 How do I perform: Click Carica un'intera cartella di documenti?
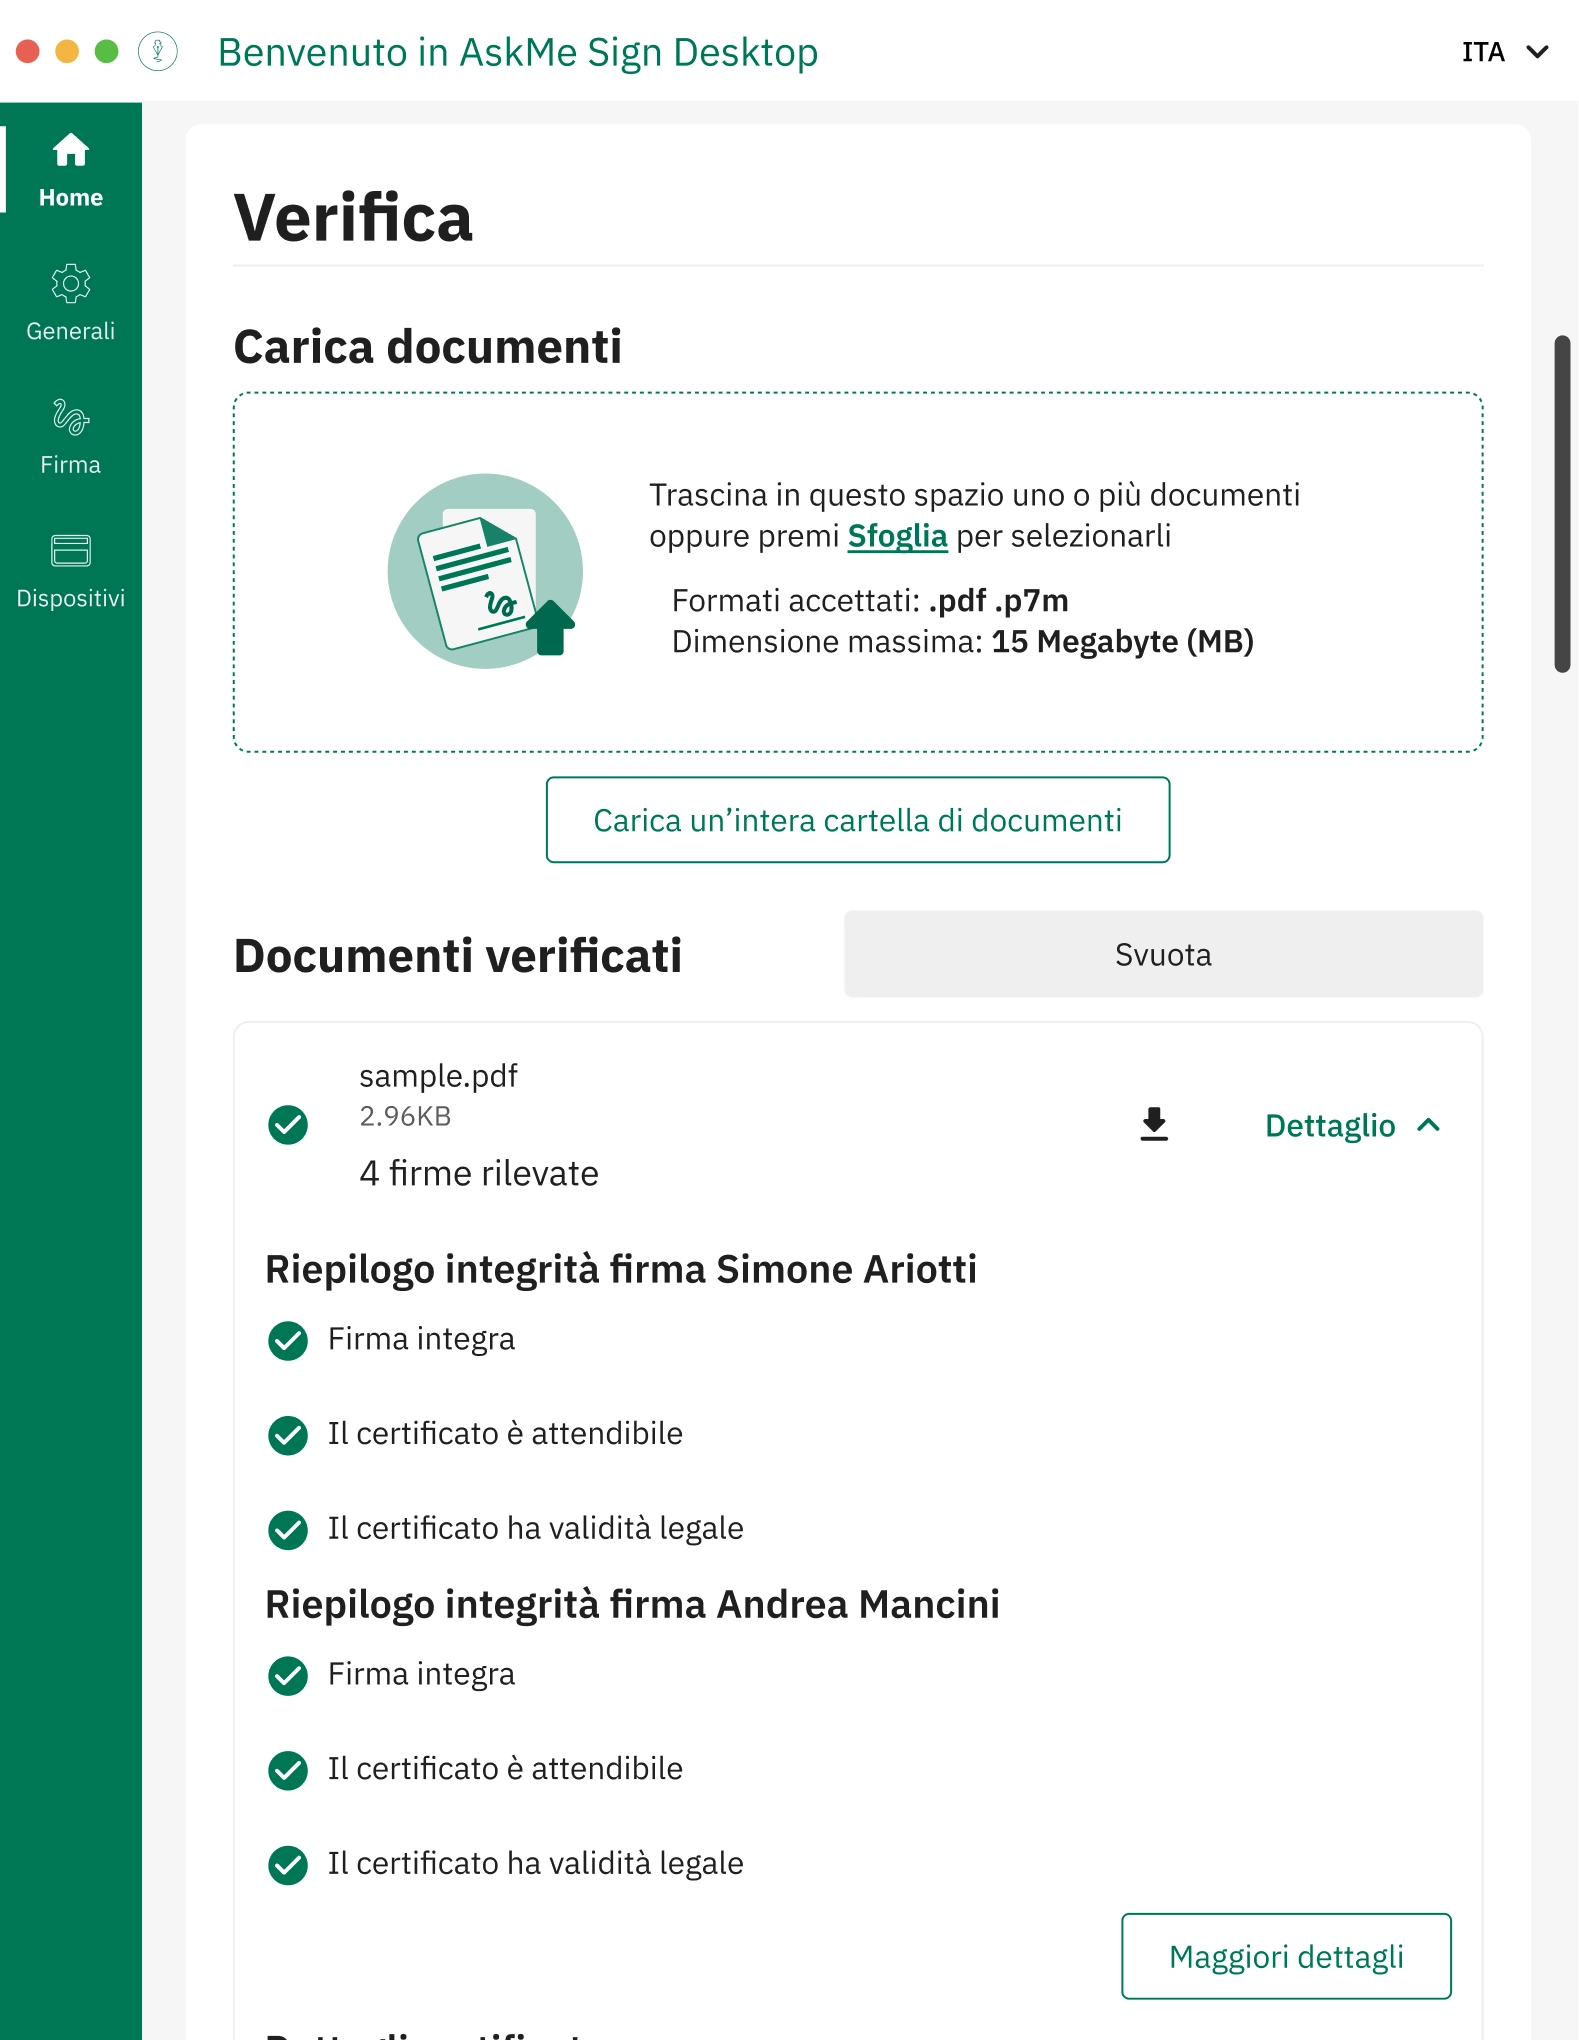[858, 820]
